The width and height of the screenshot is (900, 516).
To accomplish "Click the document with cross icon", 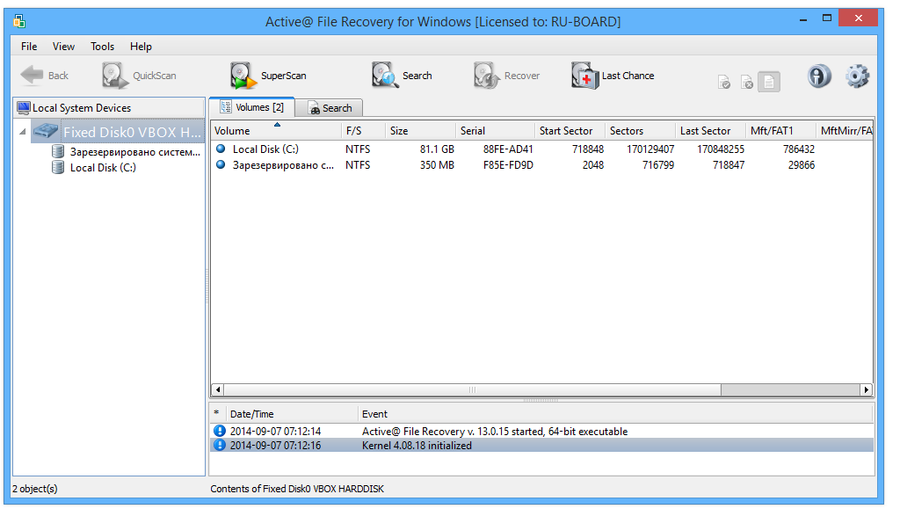I will coord(746,83).
